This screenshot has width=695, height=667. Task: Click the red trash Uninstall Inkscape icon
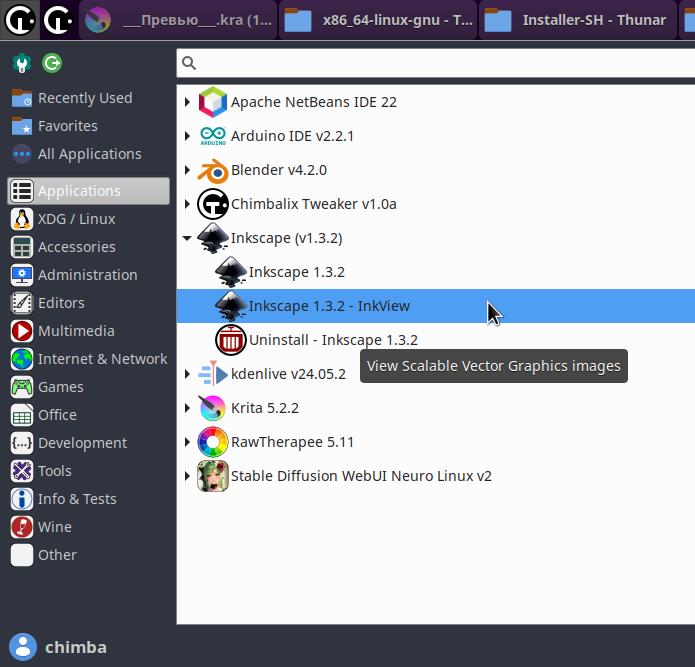230,340
